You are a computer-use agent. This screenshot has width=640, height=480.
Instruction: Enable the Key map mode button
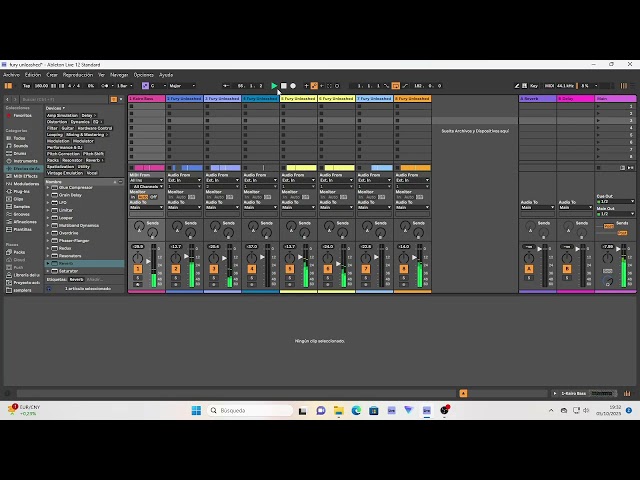[534, 86]
